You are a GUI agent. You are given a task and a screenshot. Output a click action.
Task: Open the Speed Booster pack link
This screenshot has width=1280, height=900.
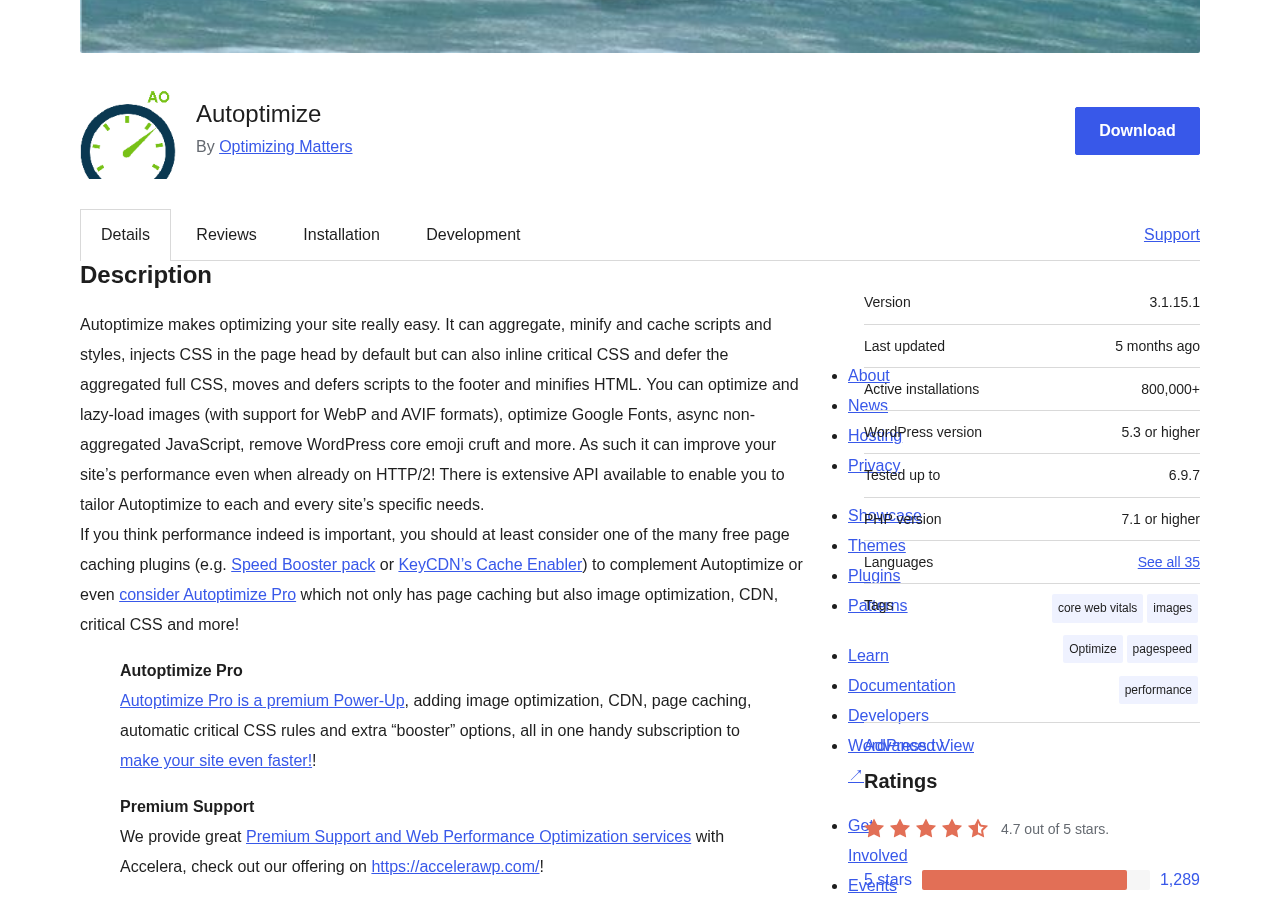pos(303,565)
